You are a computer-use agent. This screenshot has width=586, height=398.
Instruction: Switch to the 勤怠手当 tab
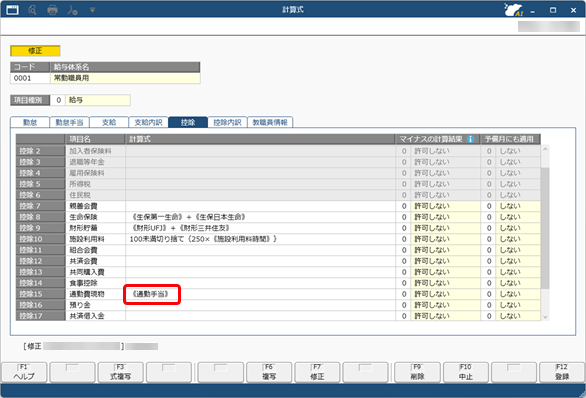tap(69, 122)
